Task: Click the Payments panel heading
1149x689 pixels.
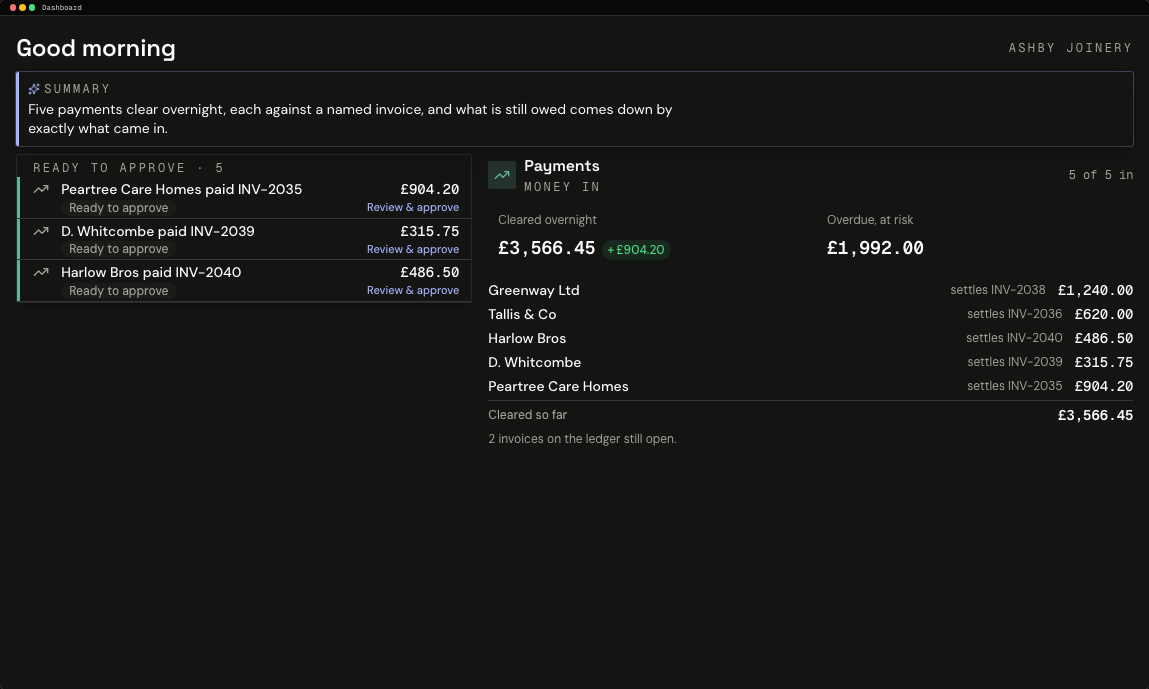Action: 561,166
